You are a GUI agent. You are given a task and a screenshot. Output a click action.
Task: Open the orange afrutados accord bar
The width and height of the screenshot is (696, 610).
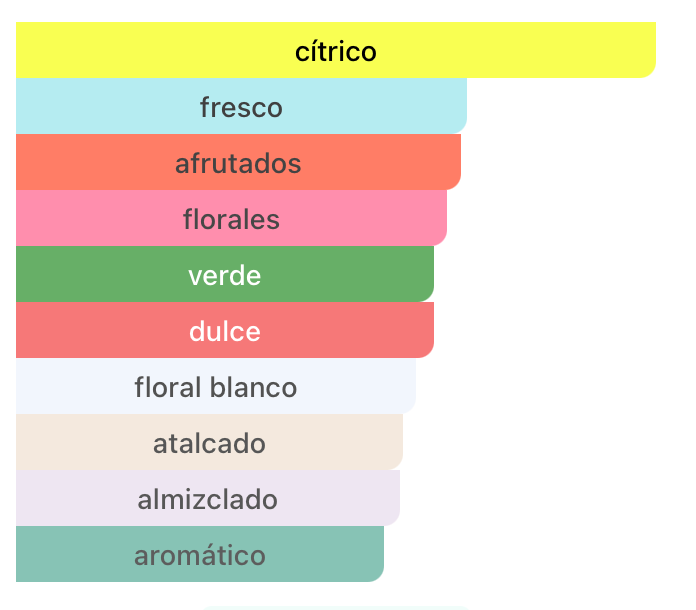point(238,162)
